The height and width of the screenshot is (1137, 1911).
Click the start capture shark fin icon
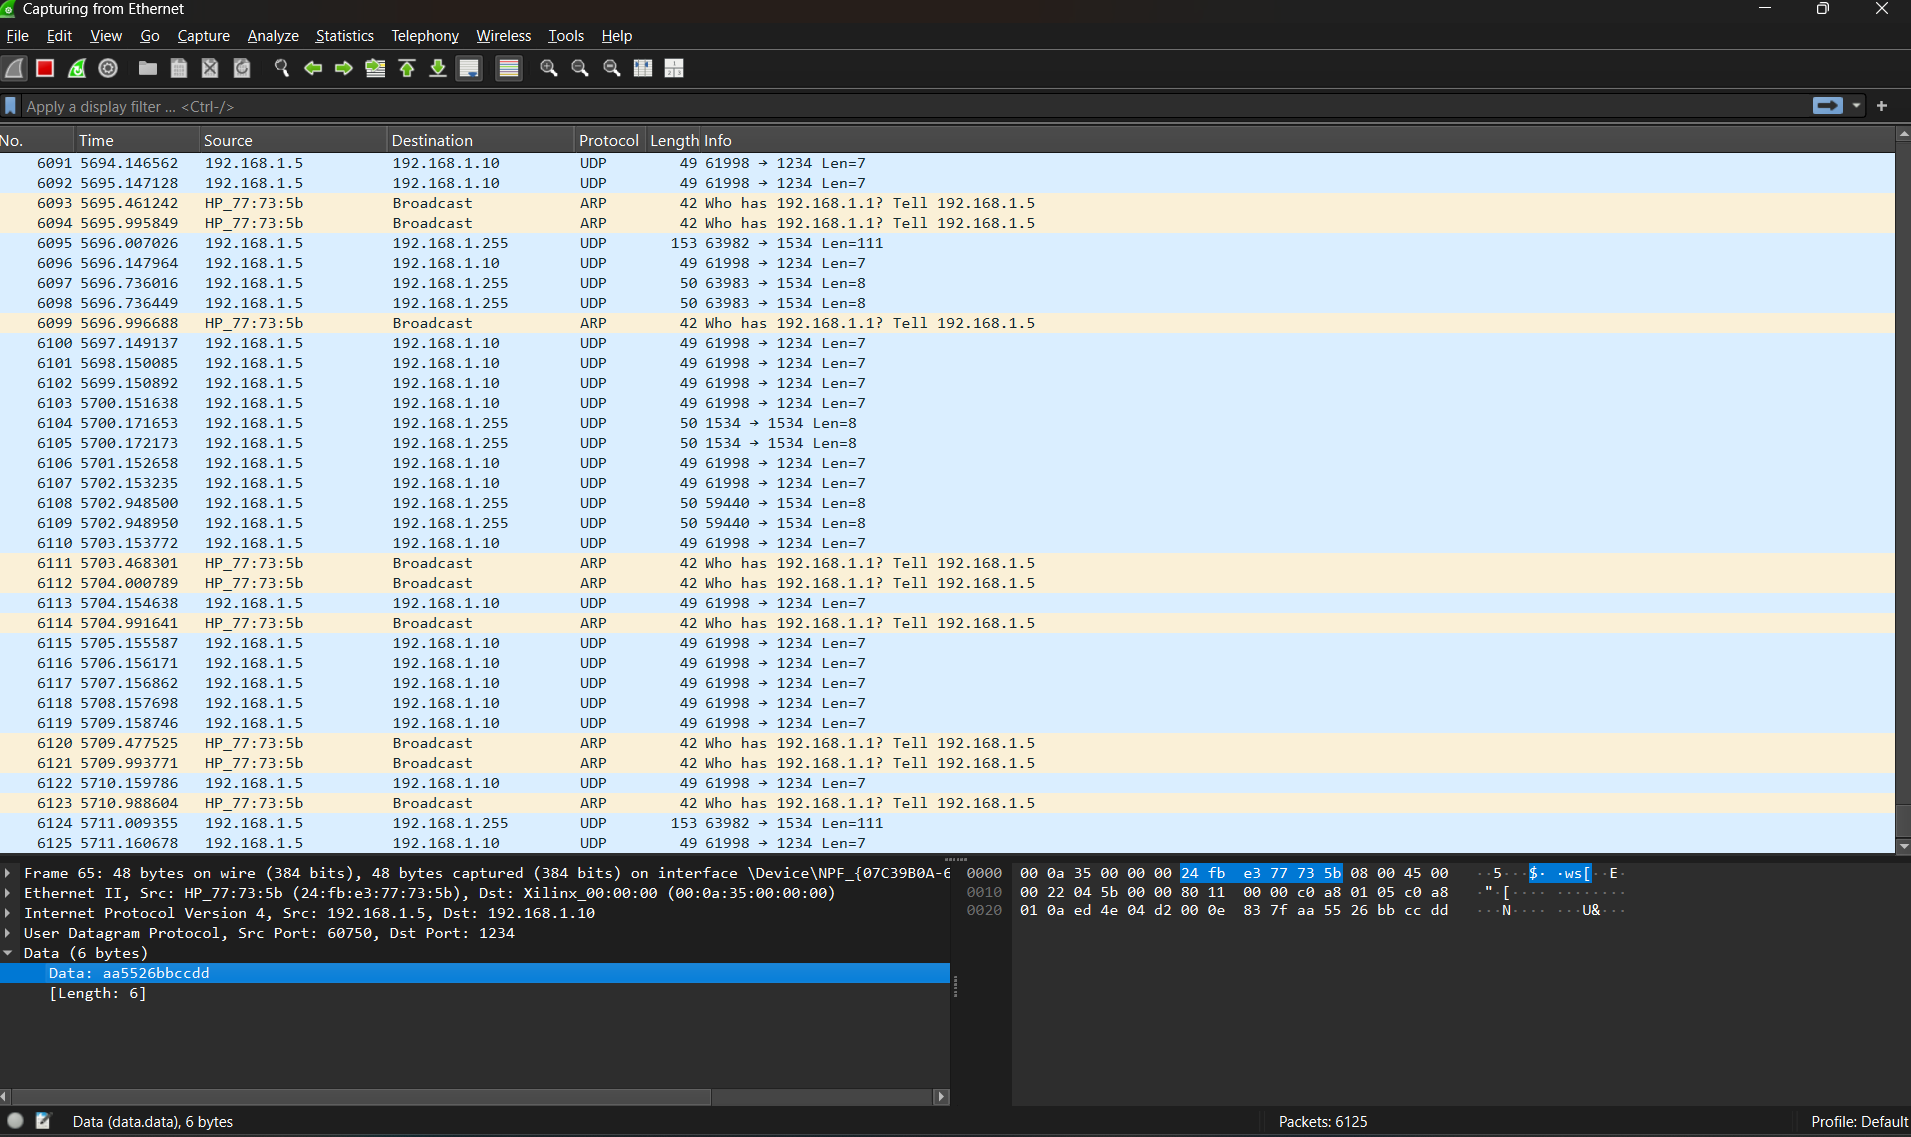[15, 68]
